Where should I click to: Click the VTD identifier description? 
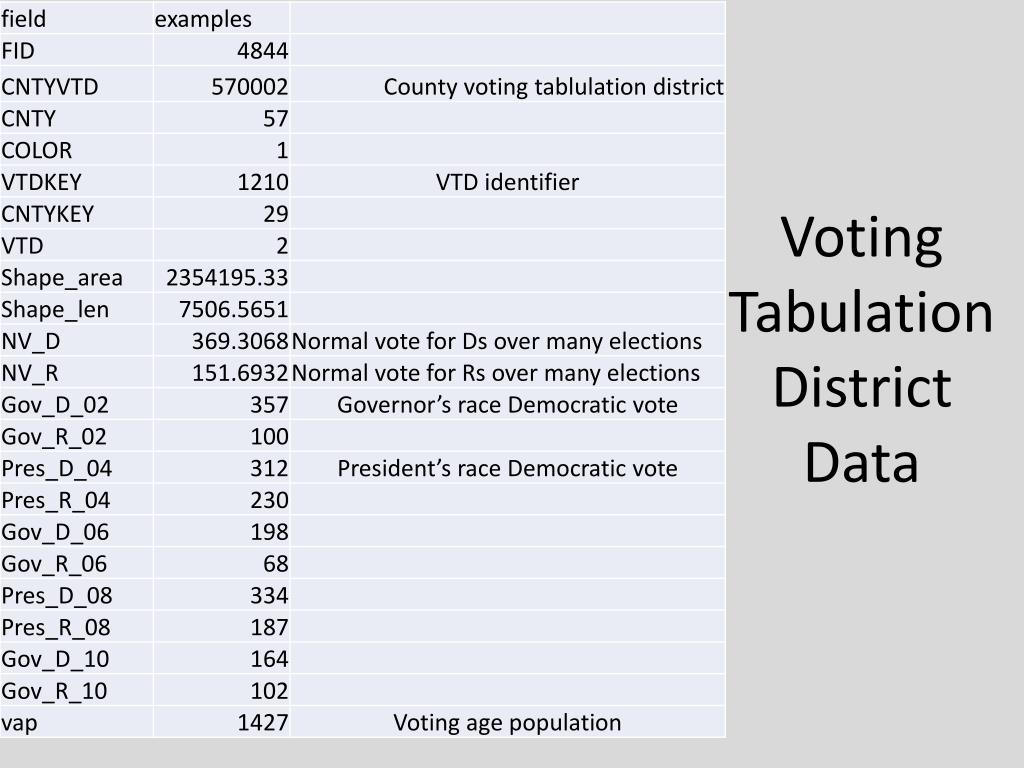(x=507, y=182)
